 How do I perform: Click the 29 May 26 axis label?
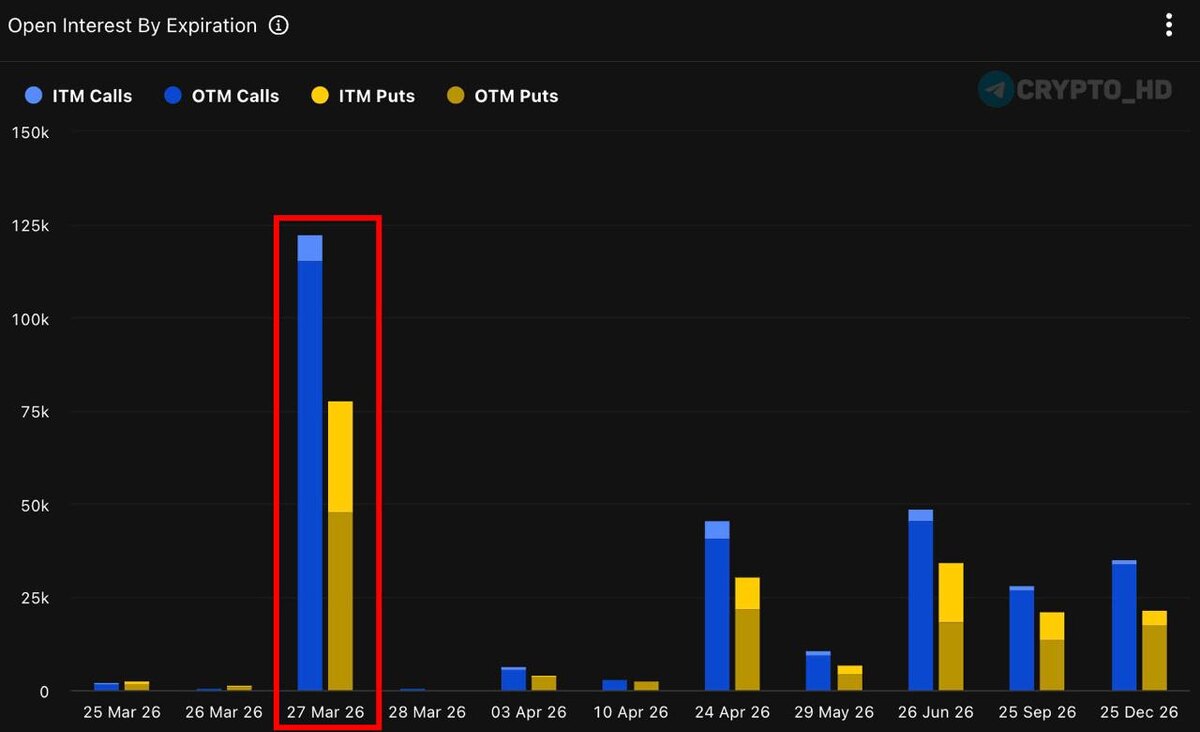(x=834, y=713)
